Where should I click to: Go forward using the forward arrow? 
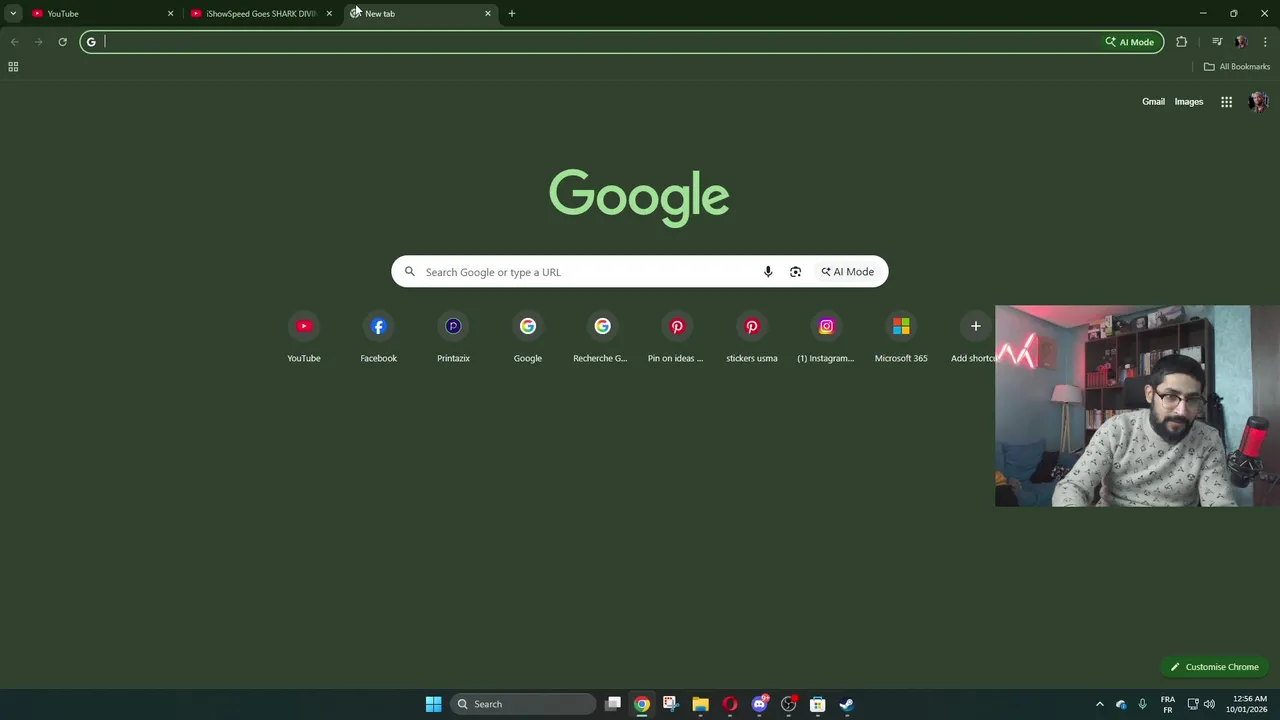[38, 42]
